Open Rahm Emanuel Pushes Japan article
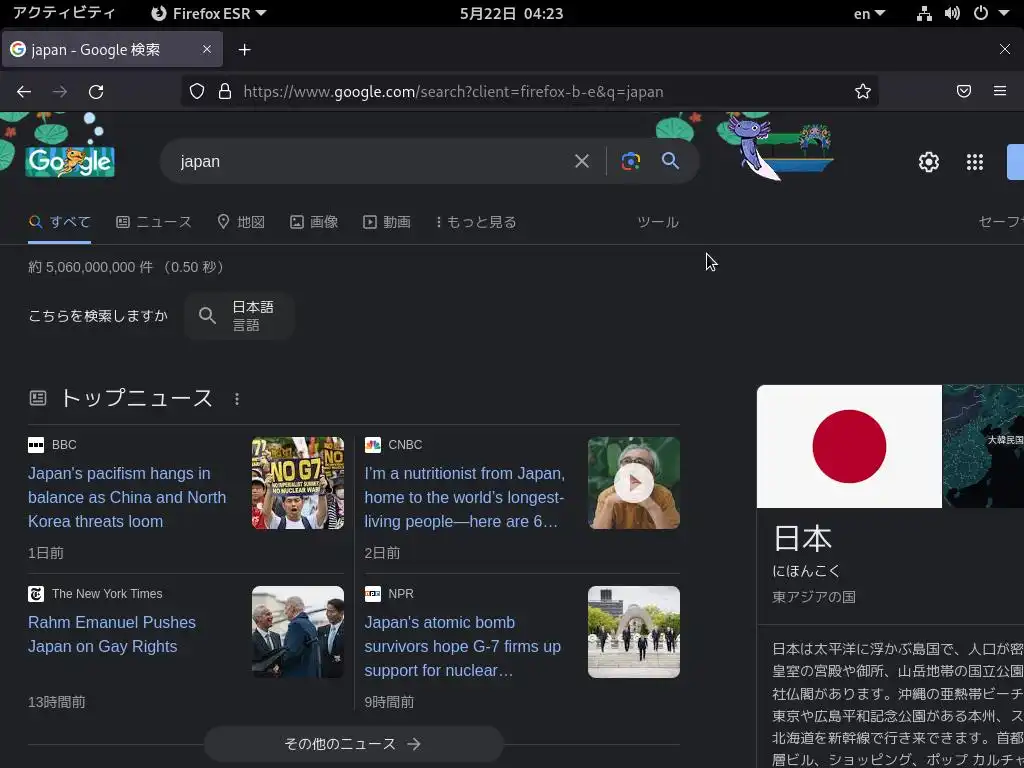The height and width of the screenshot is (768, 1024). [112, 634]
